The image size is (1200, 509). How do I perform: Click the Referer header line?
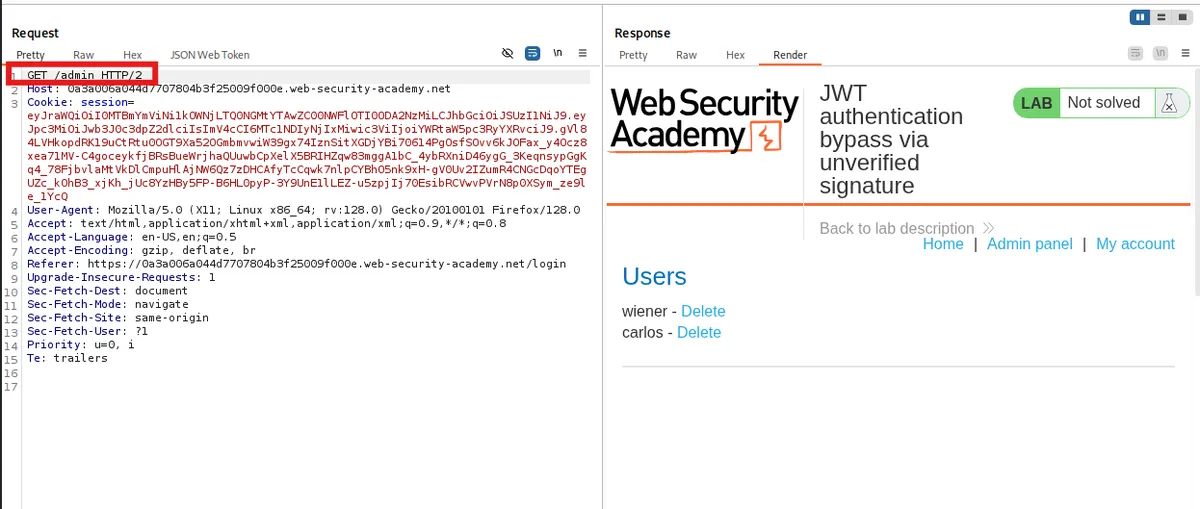click(x=296, y=264)
